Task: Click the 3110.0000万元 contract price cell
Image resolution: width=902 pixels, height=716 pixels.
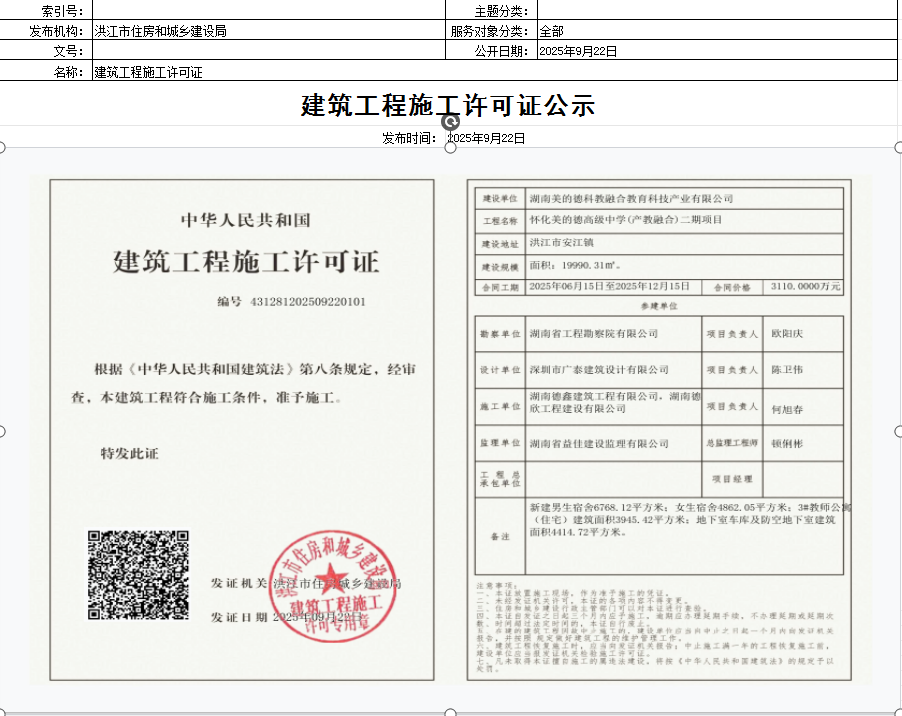Action: click(x=804, y=286)
